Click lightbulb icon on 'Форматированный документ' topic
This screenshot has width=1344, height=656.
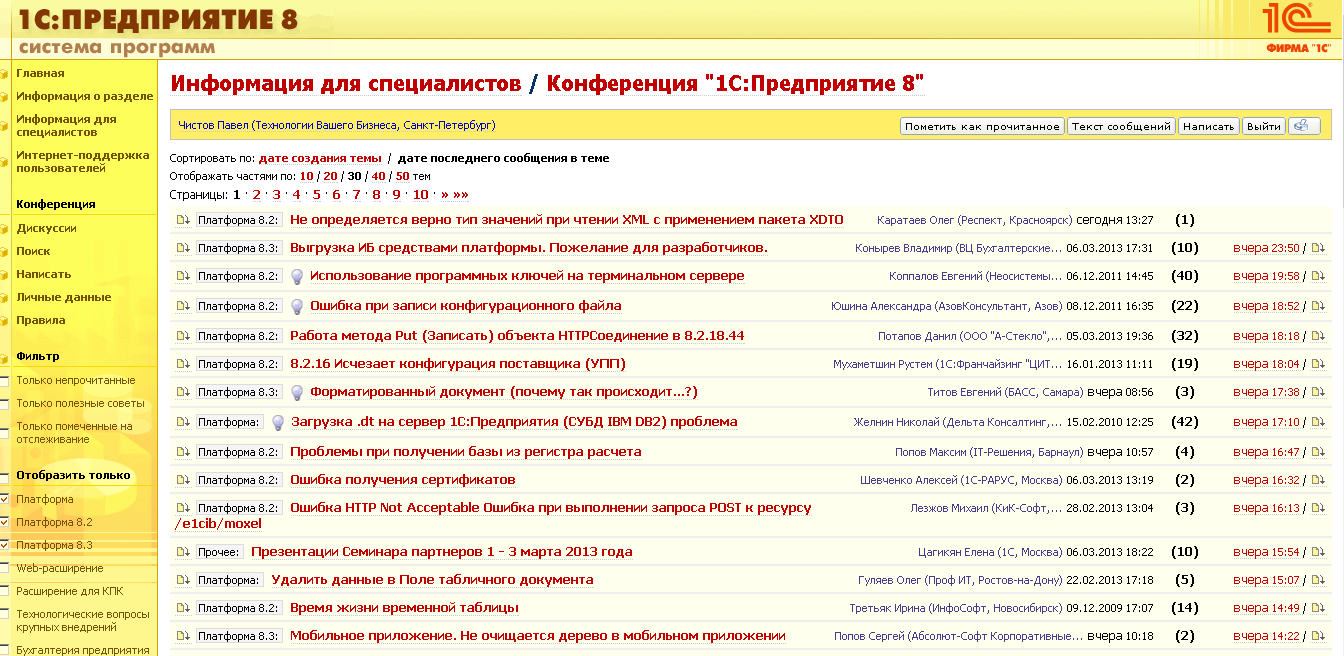point(297,393)
